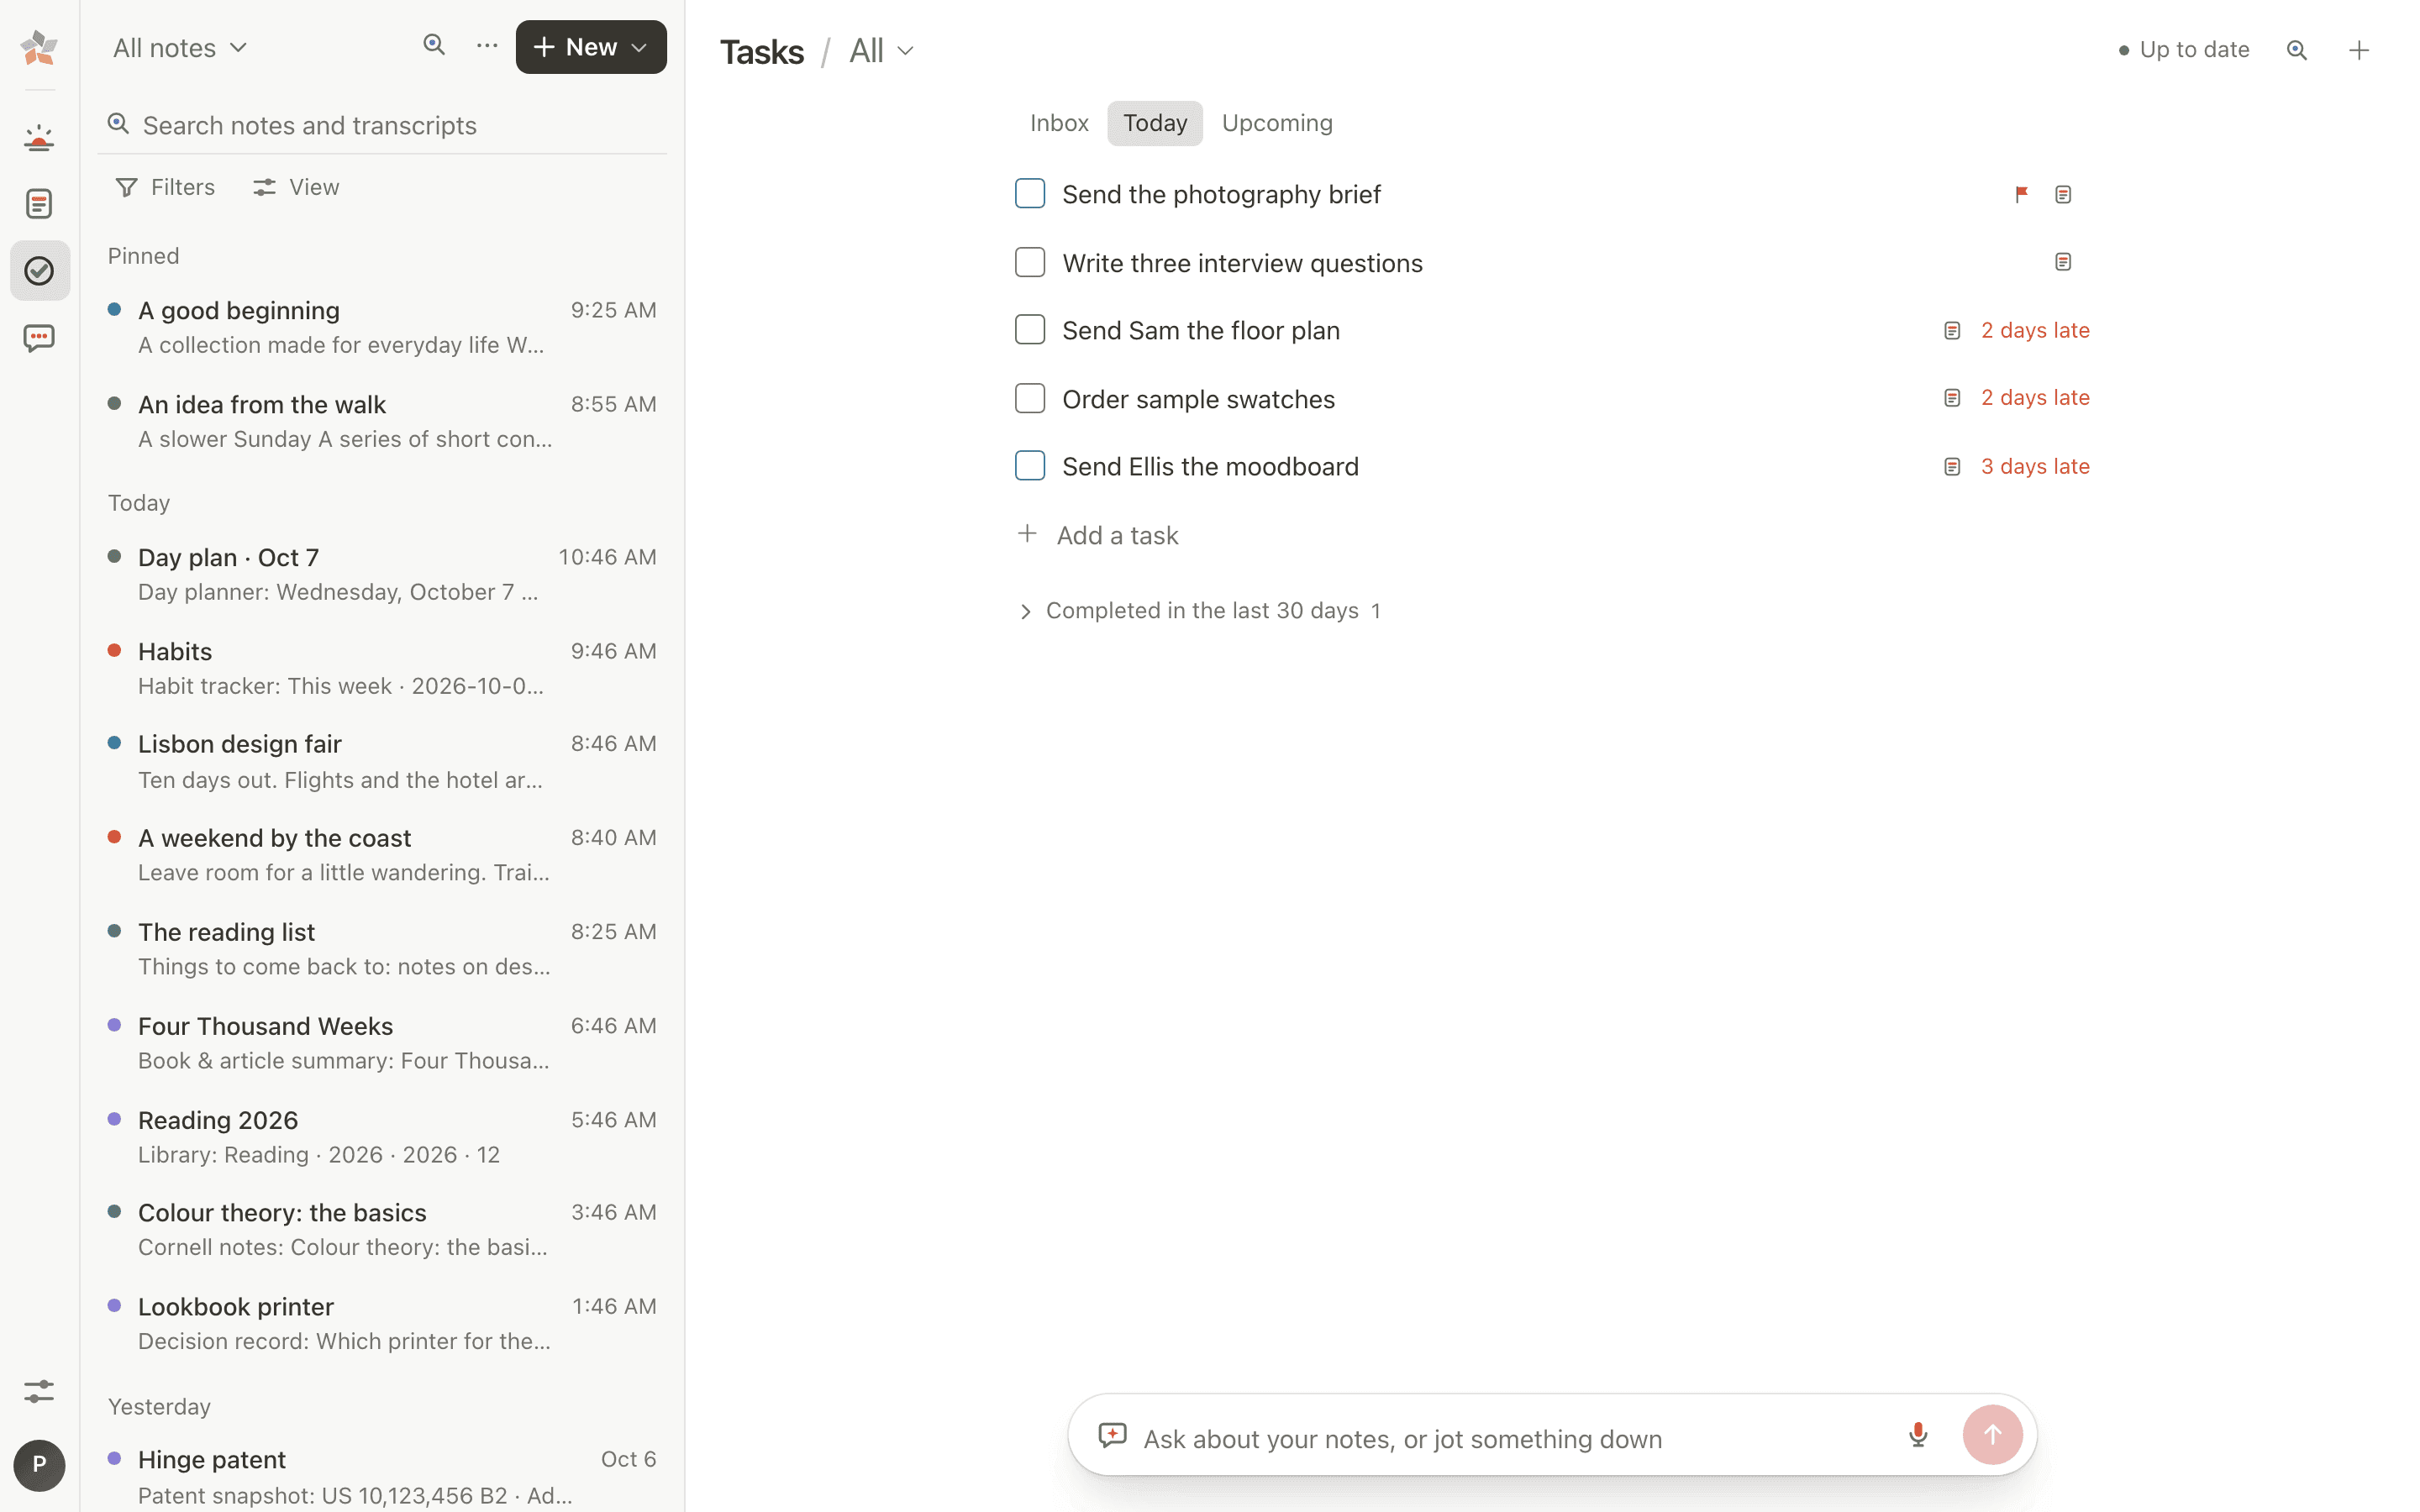Click the Search notes and transcripts field
Viewport: 2420px width, 1512px height.
pyautogui.click(x=382, y=125)
